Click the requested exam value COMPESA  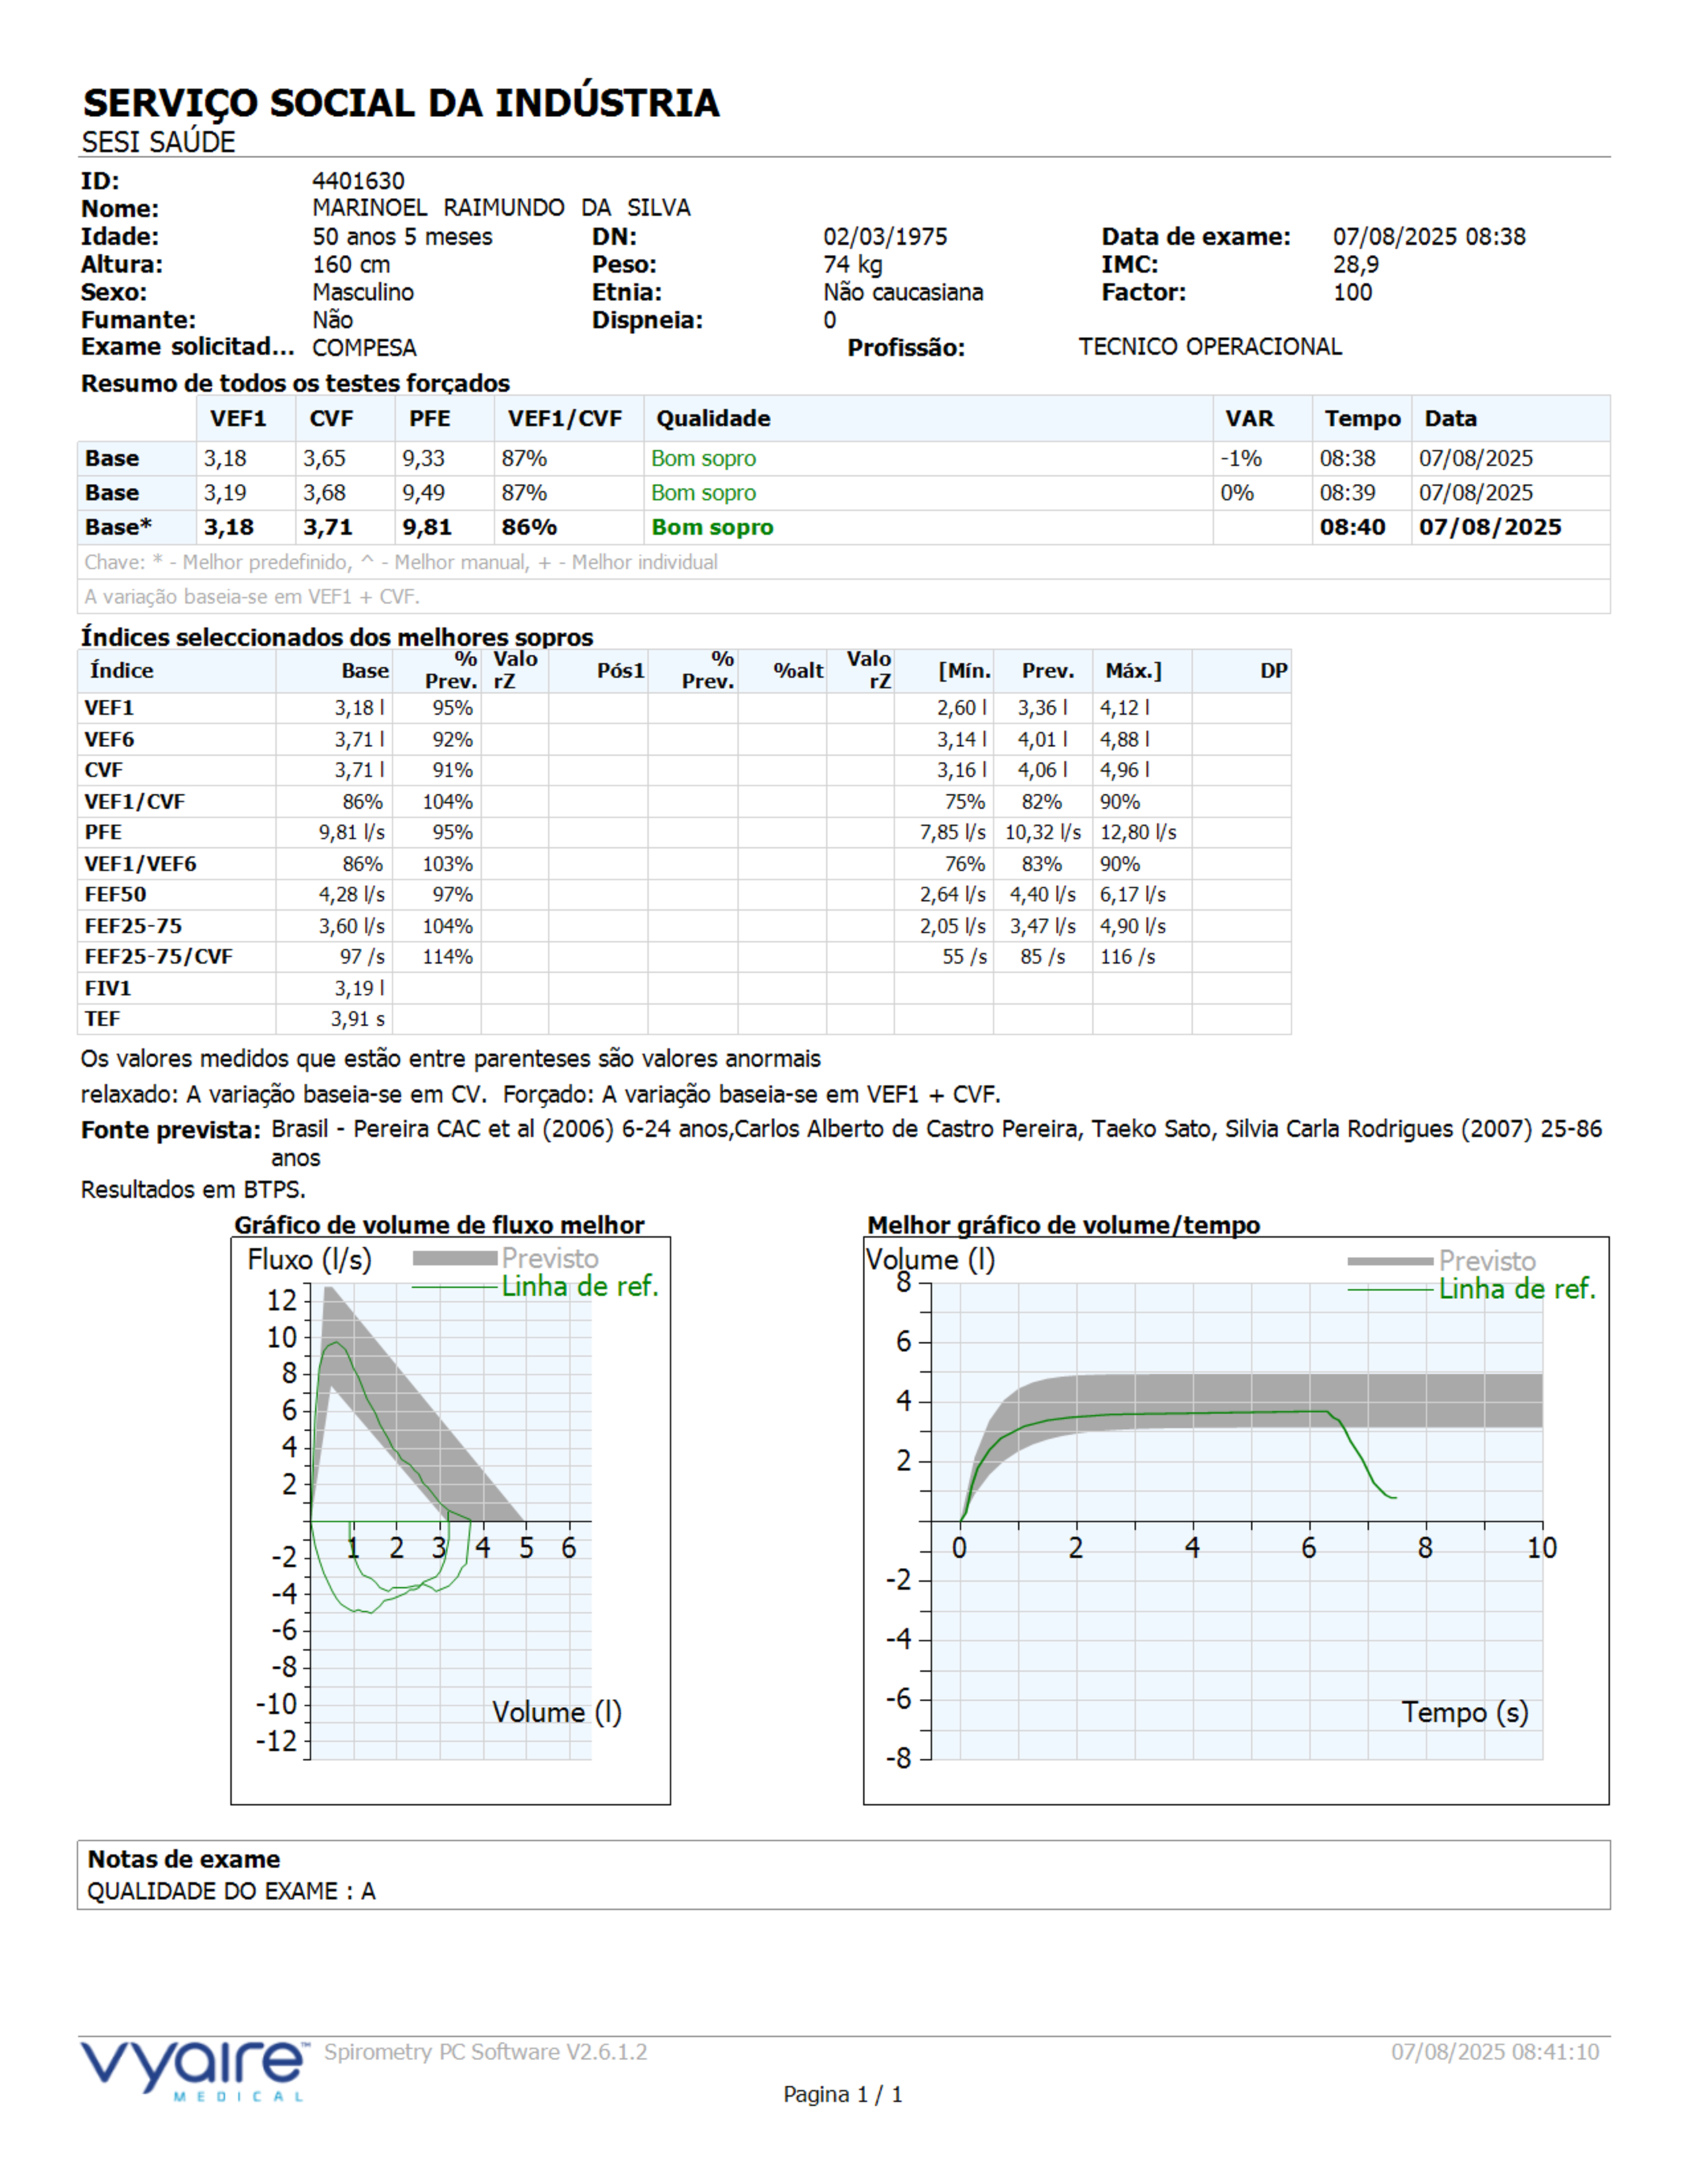(364, 348)
